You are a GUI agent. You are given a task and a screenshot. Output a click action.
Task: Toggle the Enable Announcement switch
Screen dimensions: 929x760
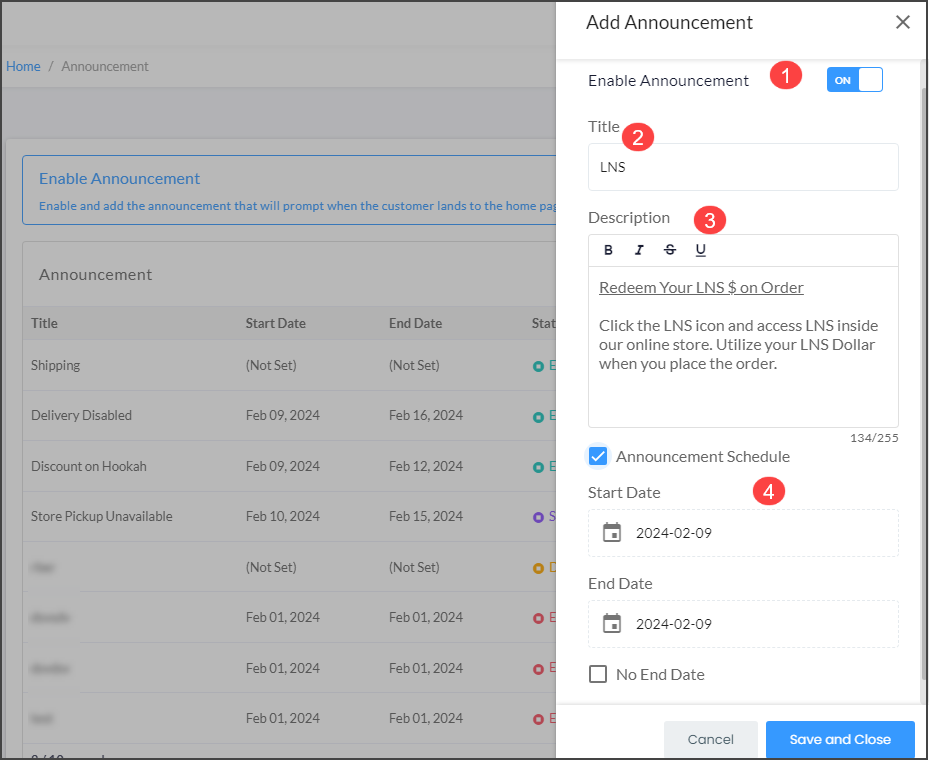point(854,80)
